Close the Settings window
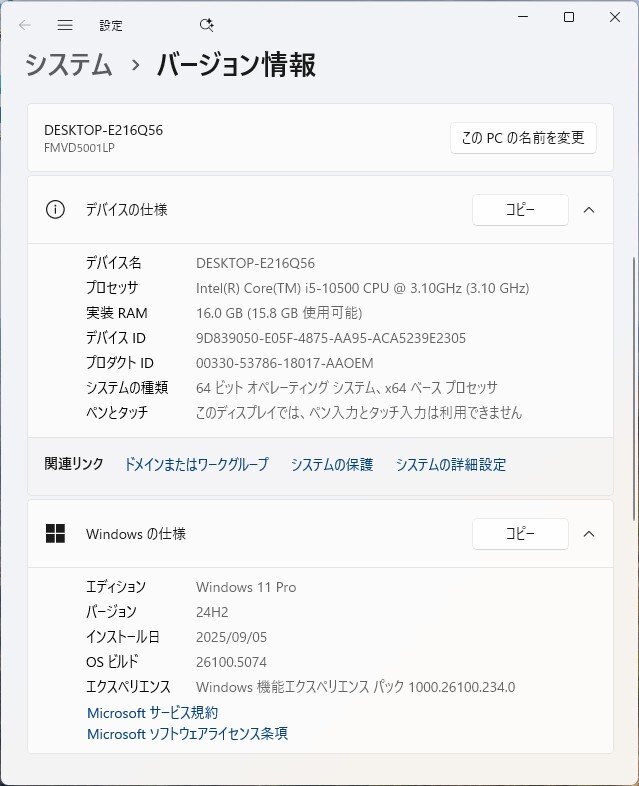 [x=614, y=17]
